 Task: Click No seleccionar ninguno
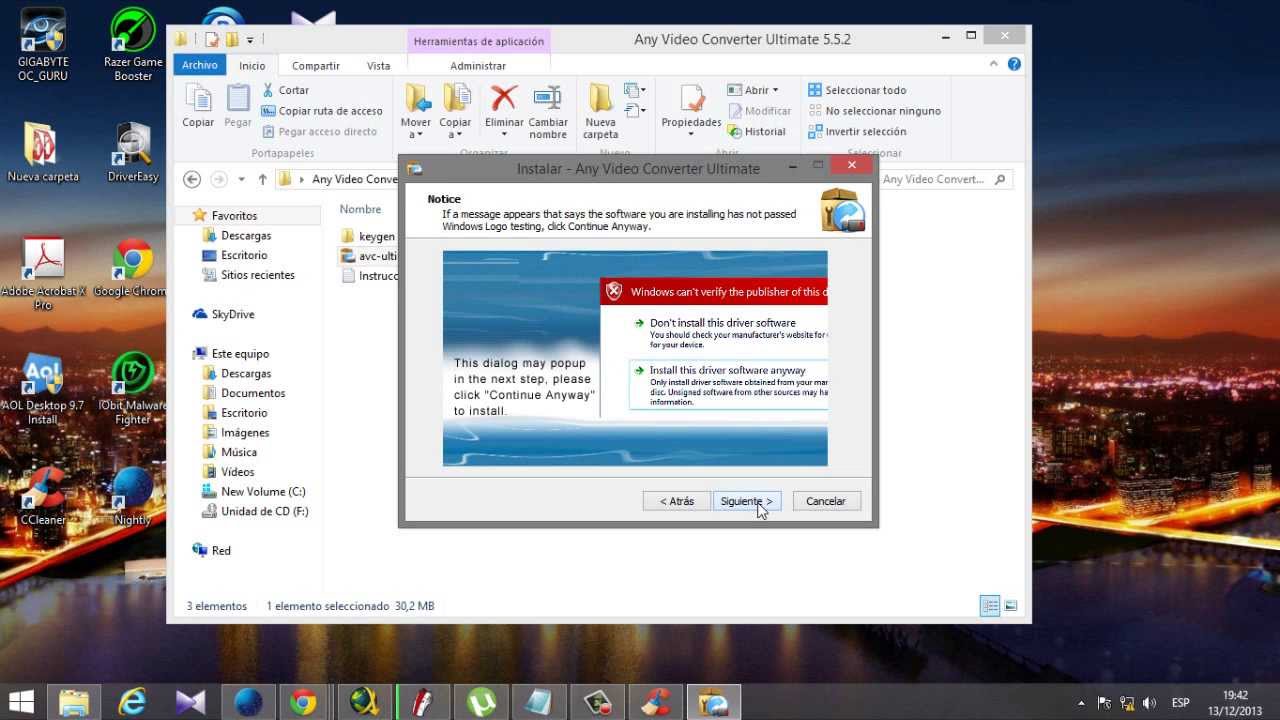pos(874,111)
